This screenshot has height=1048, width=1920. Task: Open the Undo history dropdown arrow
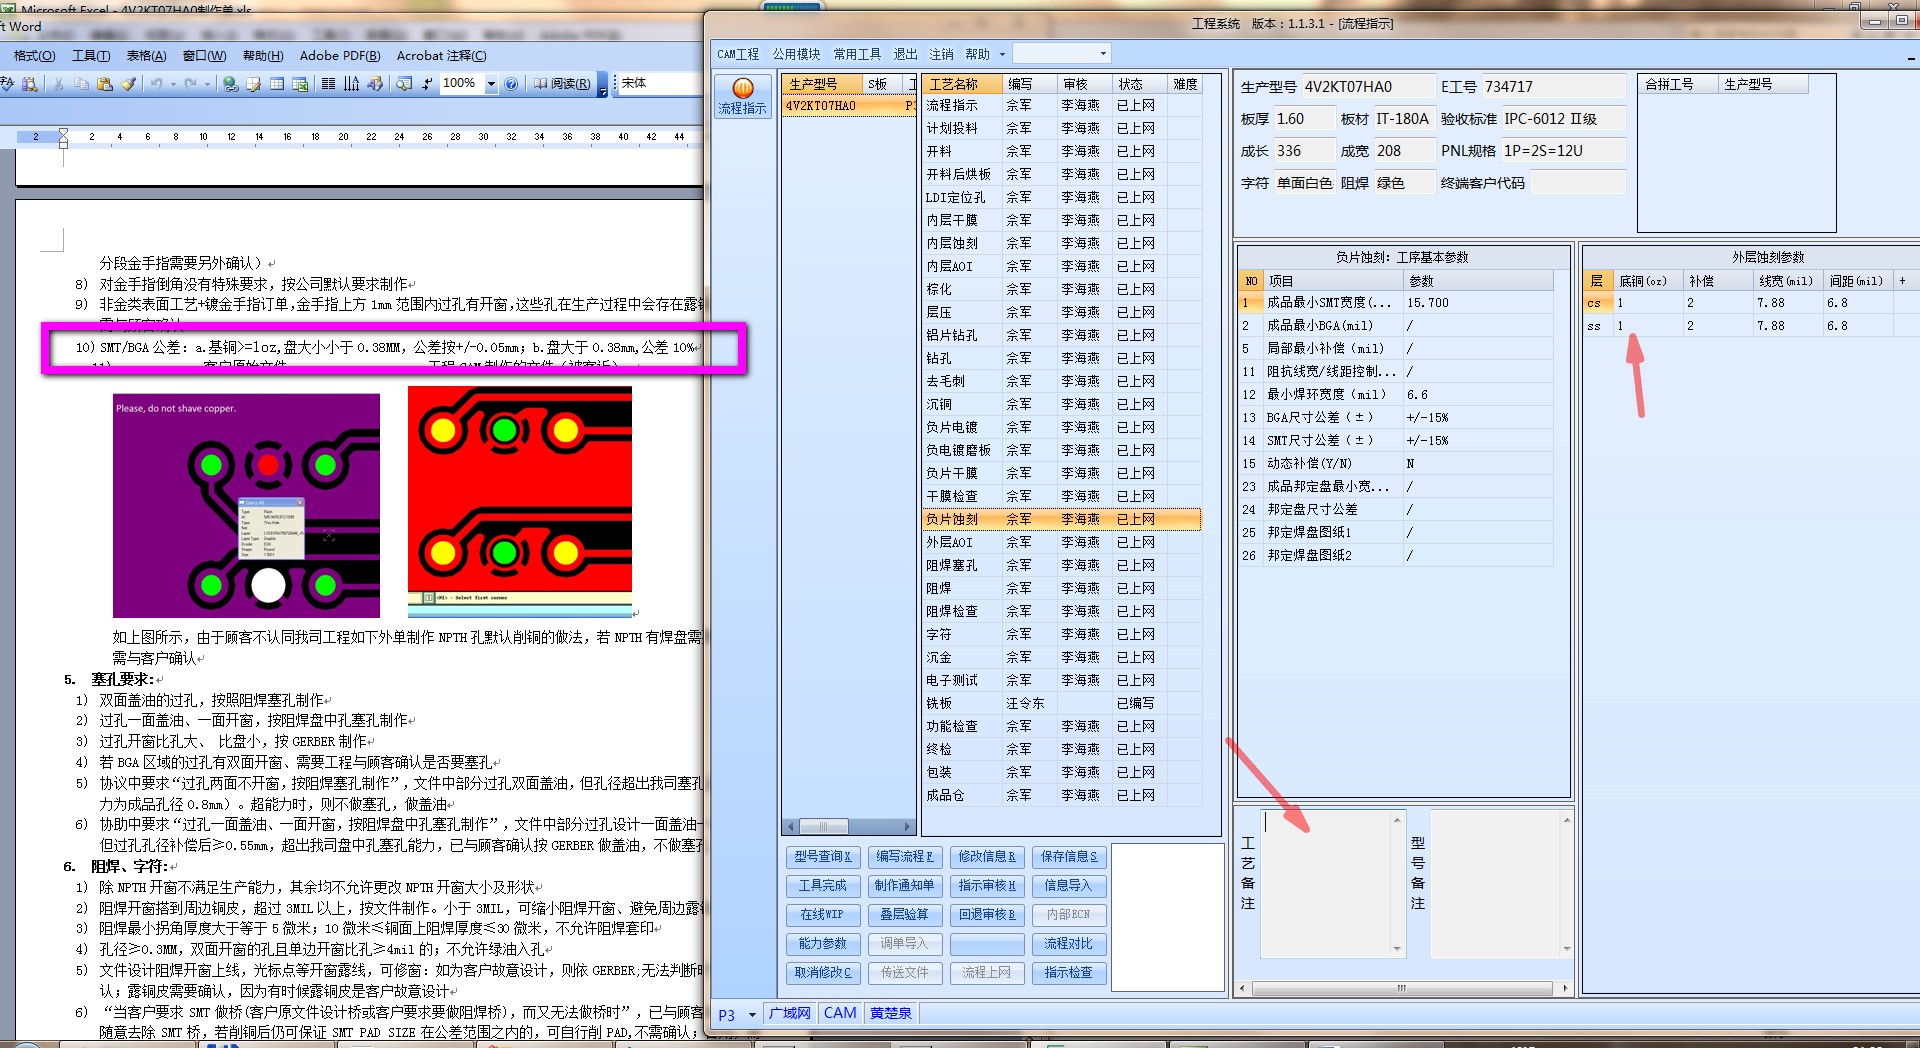pyautogui.click(x=172, y=84)
